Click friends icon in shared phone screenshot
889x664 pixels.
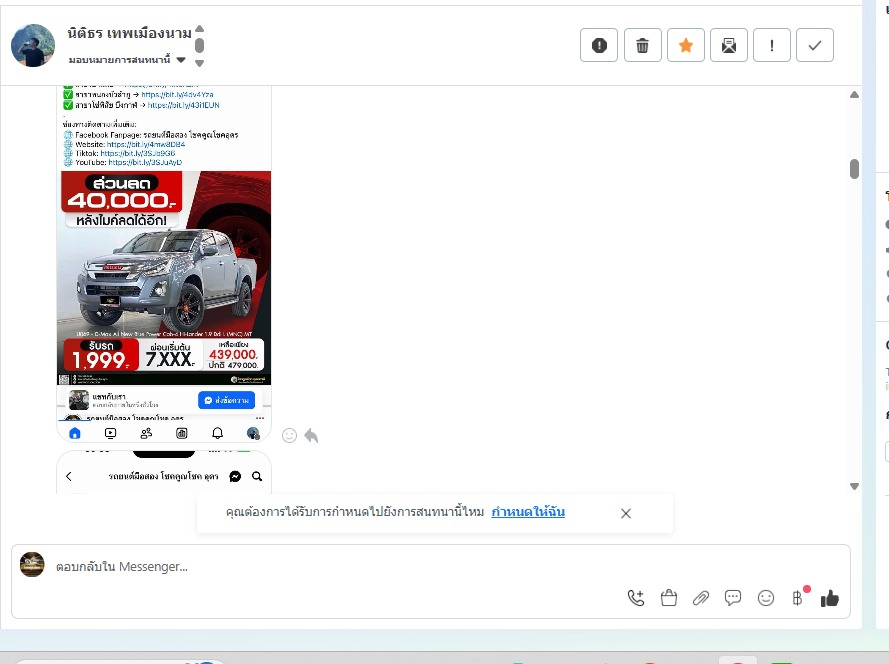click(x=146, y=433)
